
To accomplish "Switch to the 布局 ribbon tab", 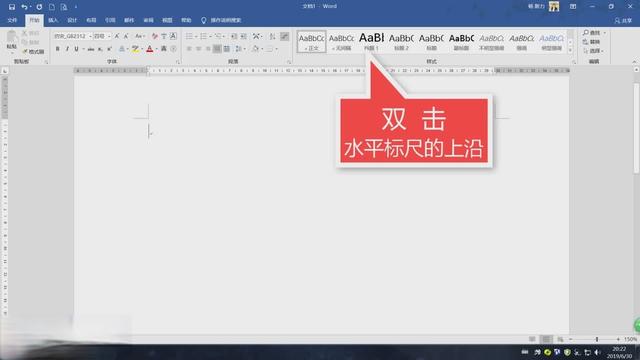I will 91,20.
